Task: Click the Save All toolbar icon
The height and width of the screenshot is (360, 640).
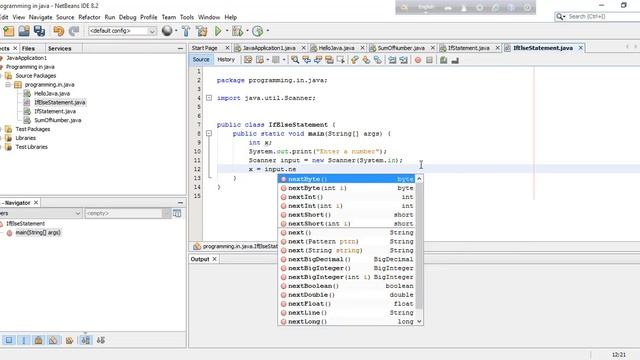Action: (40, 31)
